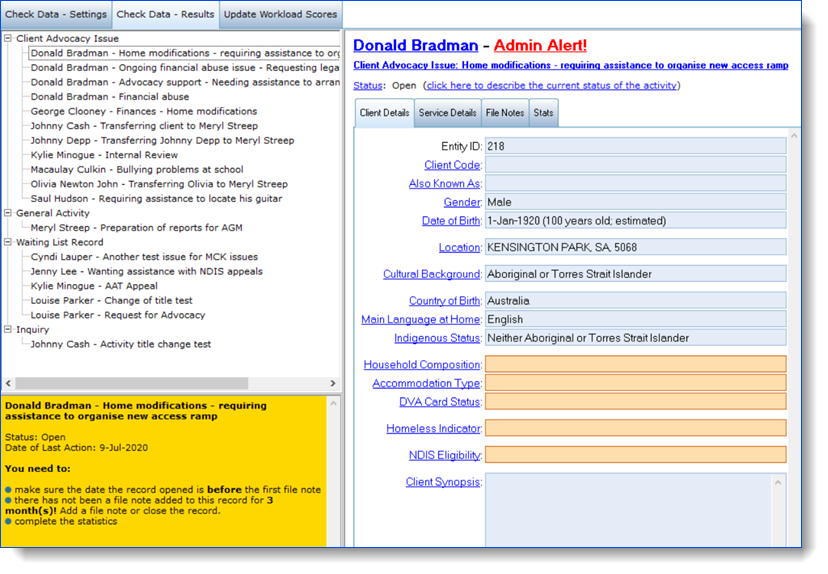Open the Client Advocacy Issue Home modifications link

(x=571, y=65)
